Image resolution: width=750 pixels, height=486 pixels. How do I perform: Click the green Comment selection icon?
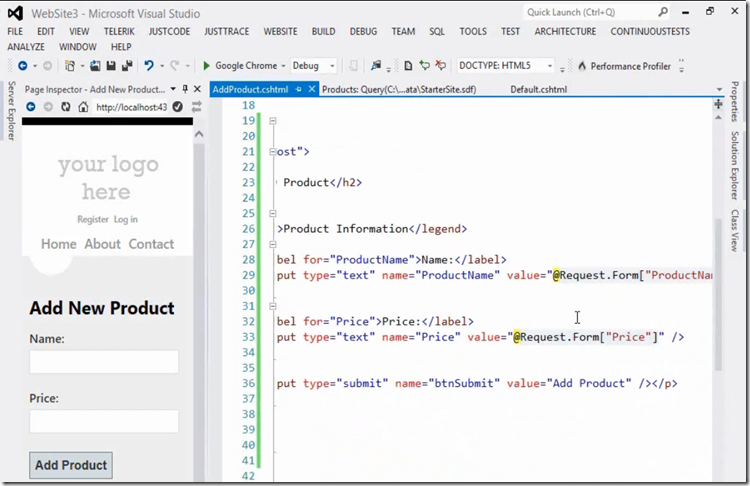click(424, 66)
